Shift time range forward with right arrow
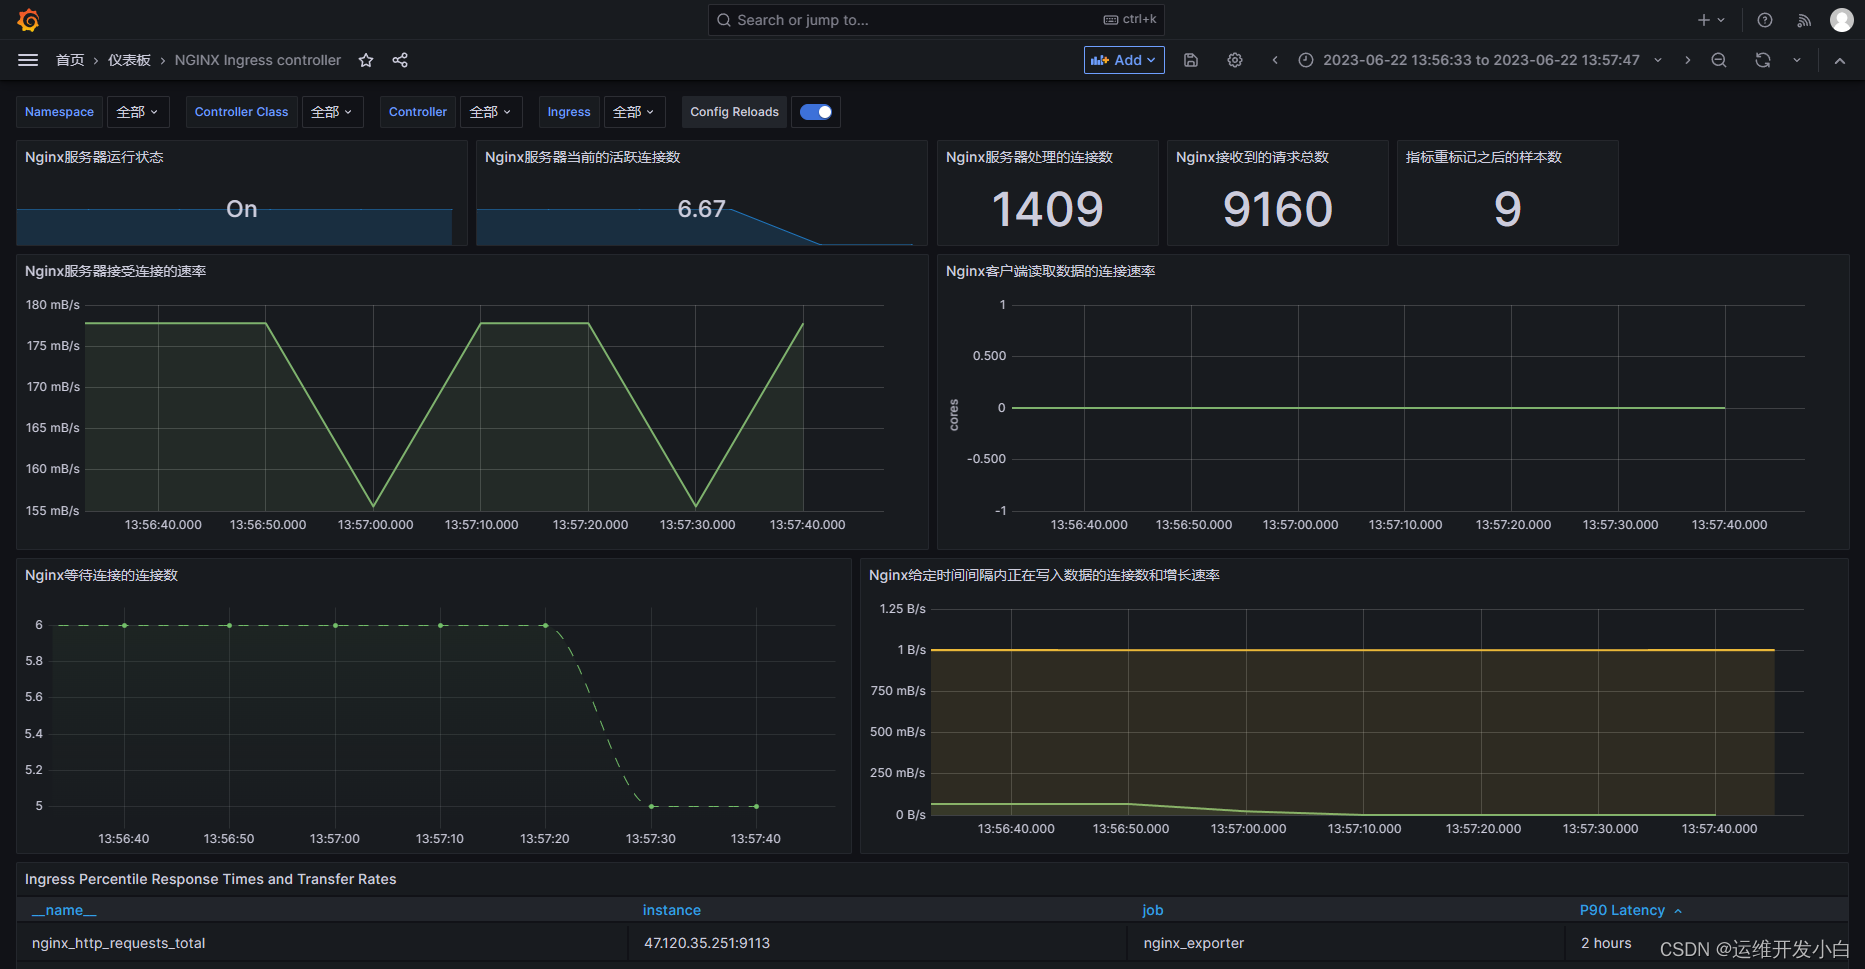Image resolution: width=1865 pixels, height=969 pixels. (x=1688, y=60)
